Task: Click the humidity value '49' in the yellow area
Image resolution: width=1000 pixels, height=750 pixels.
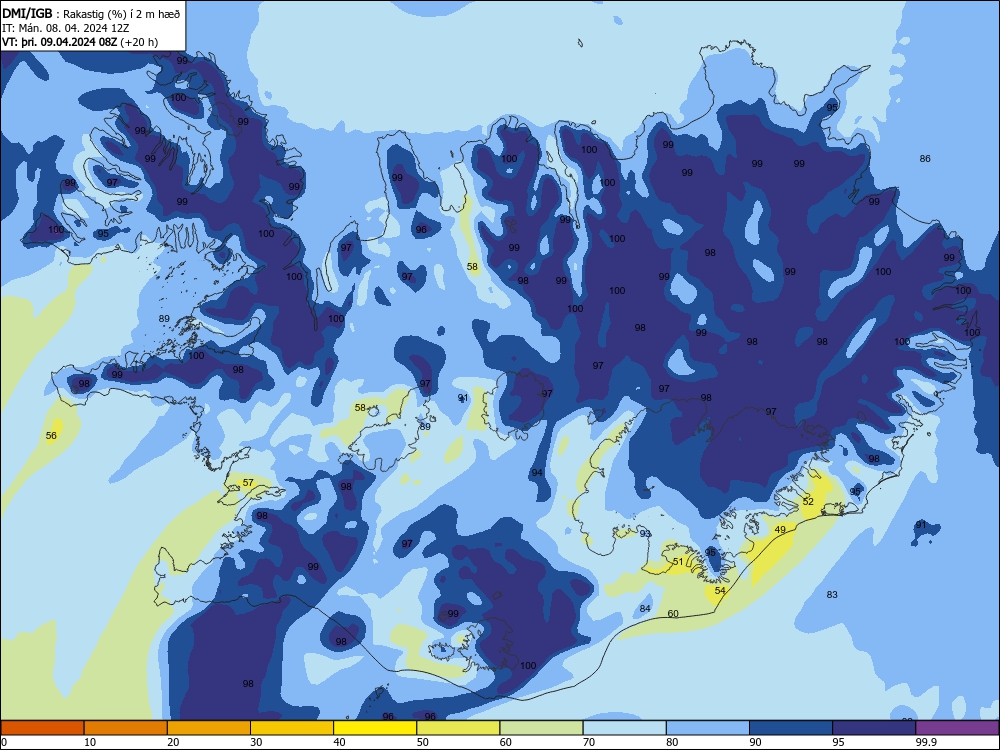Action: pyautogui.click(x=780, y=529)
